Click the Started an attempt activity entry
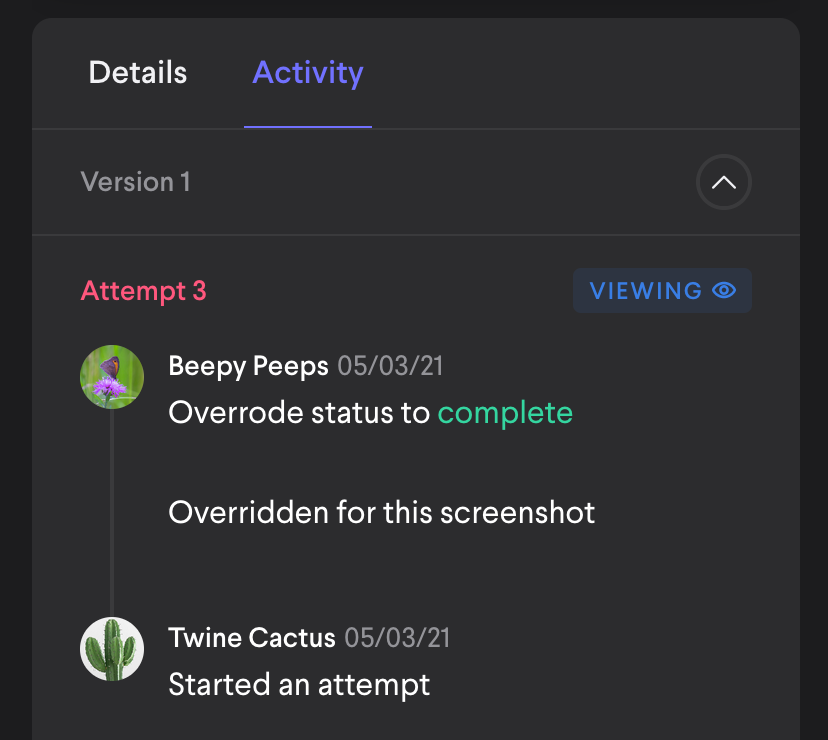Screen dimensions: 828x740 [x=300, y=685]
